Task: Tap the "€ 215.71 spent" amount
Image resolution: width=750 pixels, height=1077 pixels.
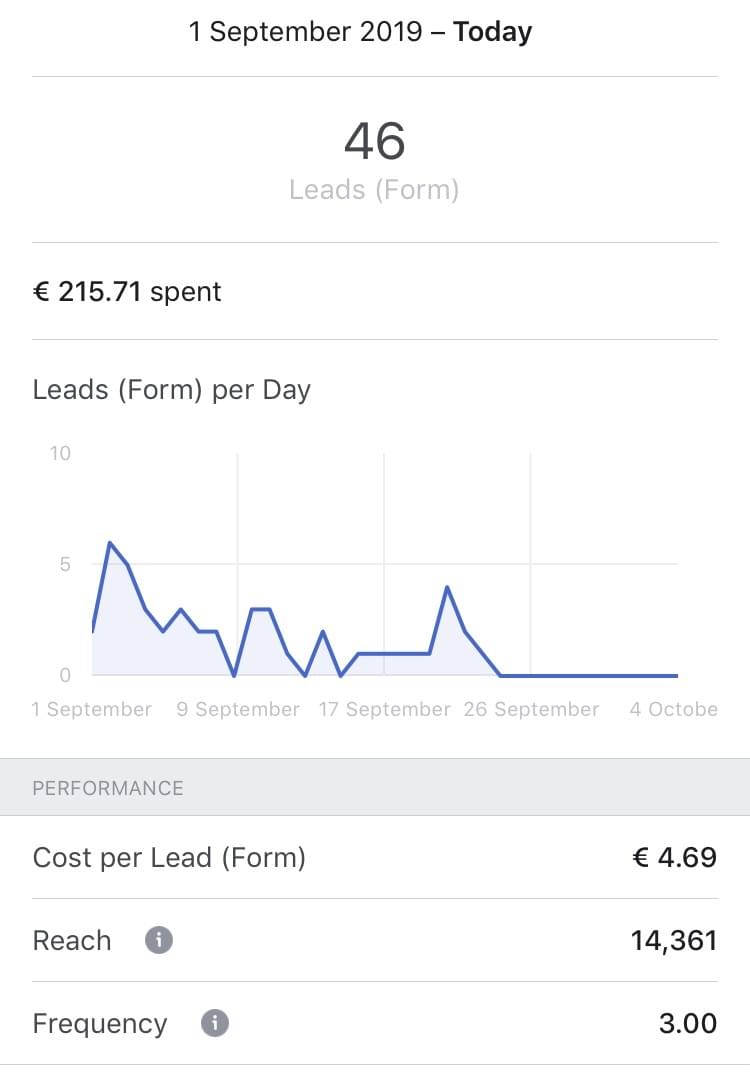Action: [127, 292]
